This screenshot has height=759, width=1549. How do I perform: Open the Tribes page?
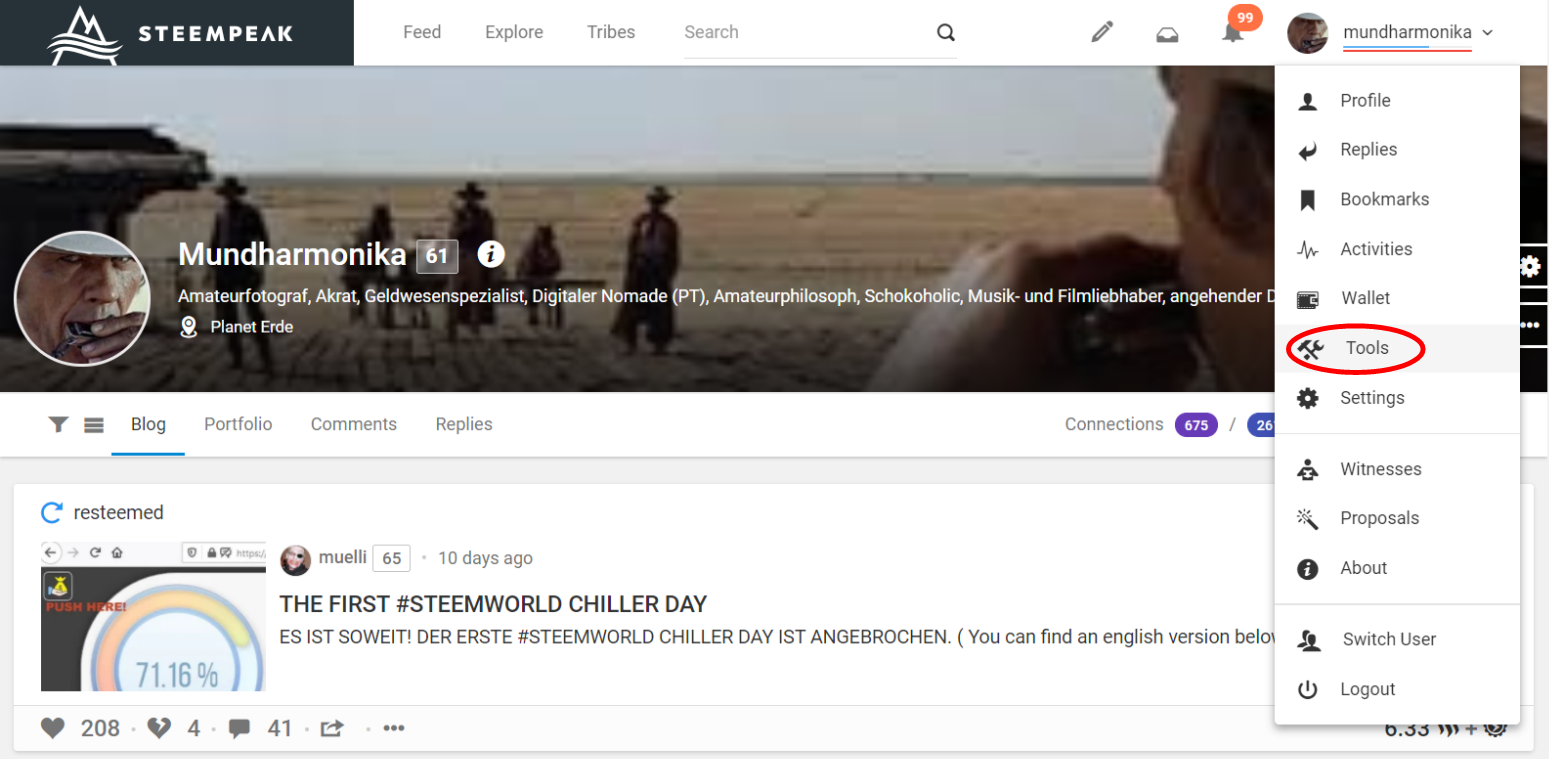(x=611, y=32)
